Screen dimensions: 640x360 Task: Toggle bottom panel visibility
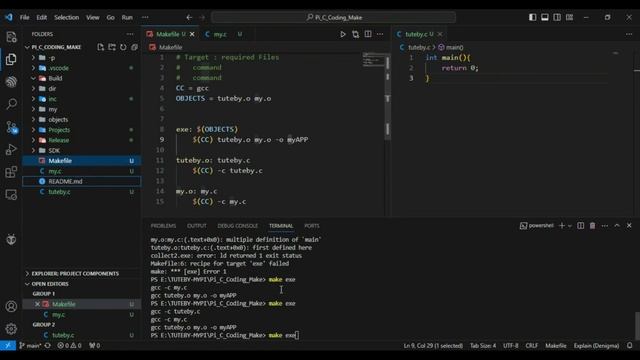pyautogui.click(x=545, y=17)
